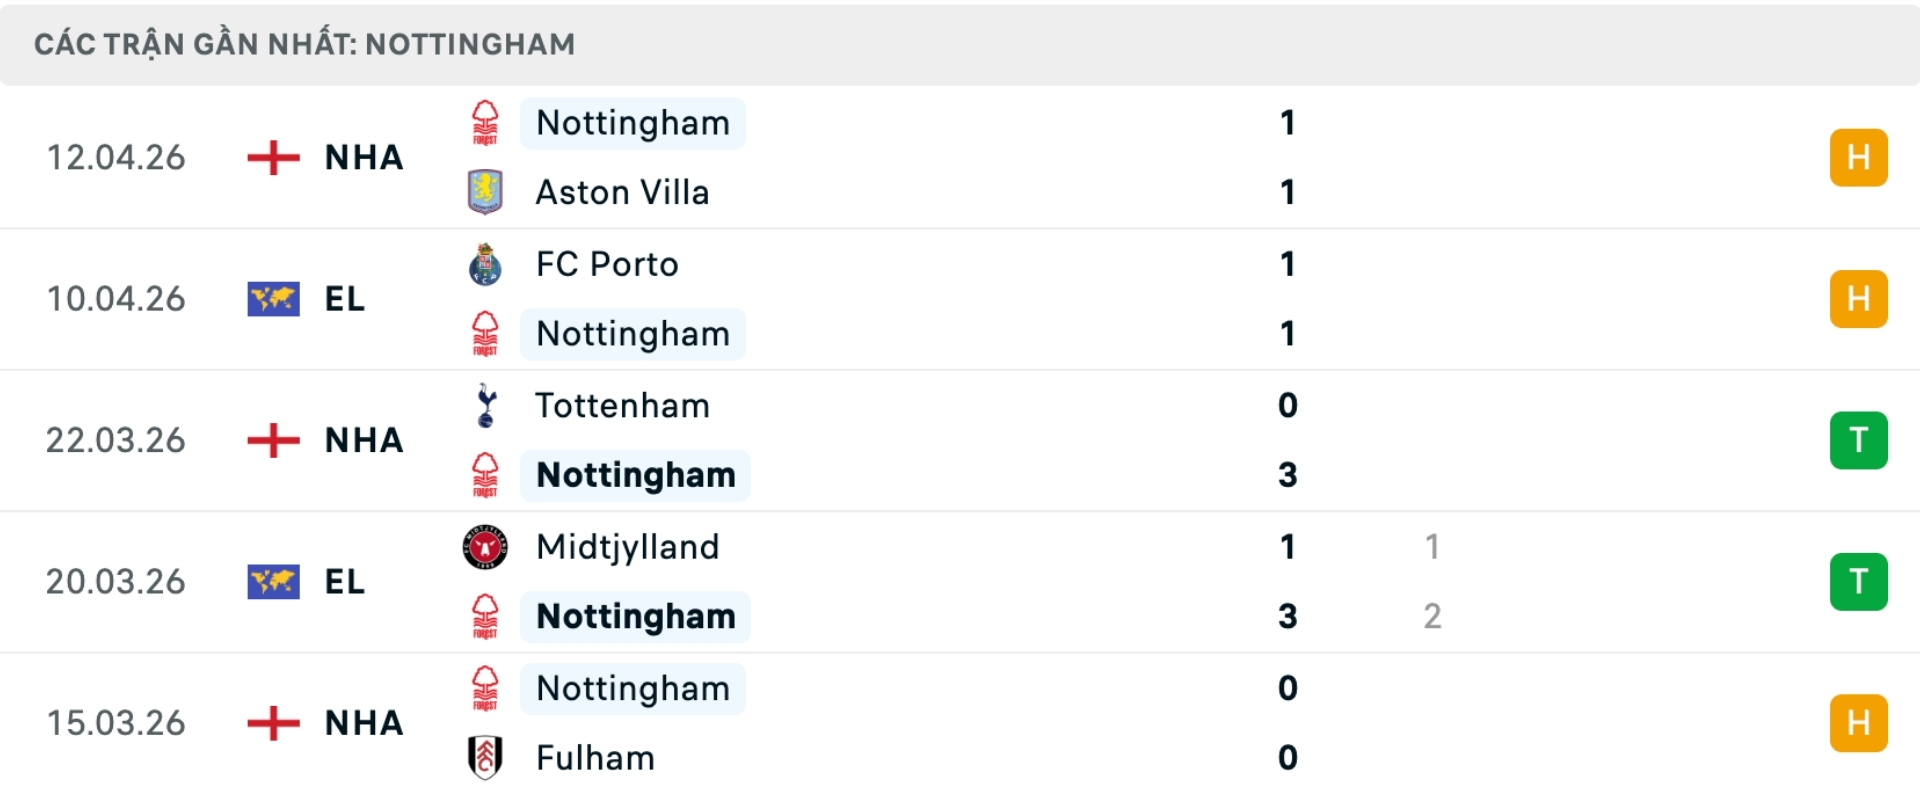Open the FC Porto team link

607,264
